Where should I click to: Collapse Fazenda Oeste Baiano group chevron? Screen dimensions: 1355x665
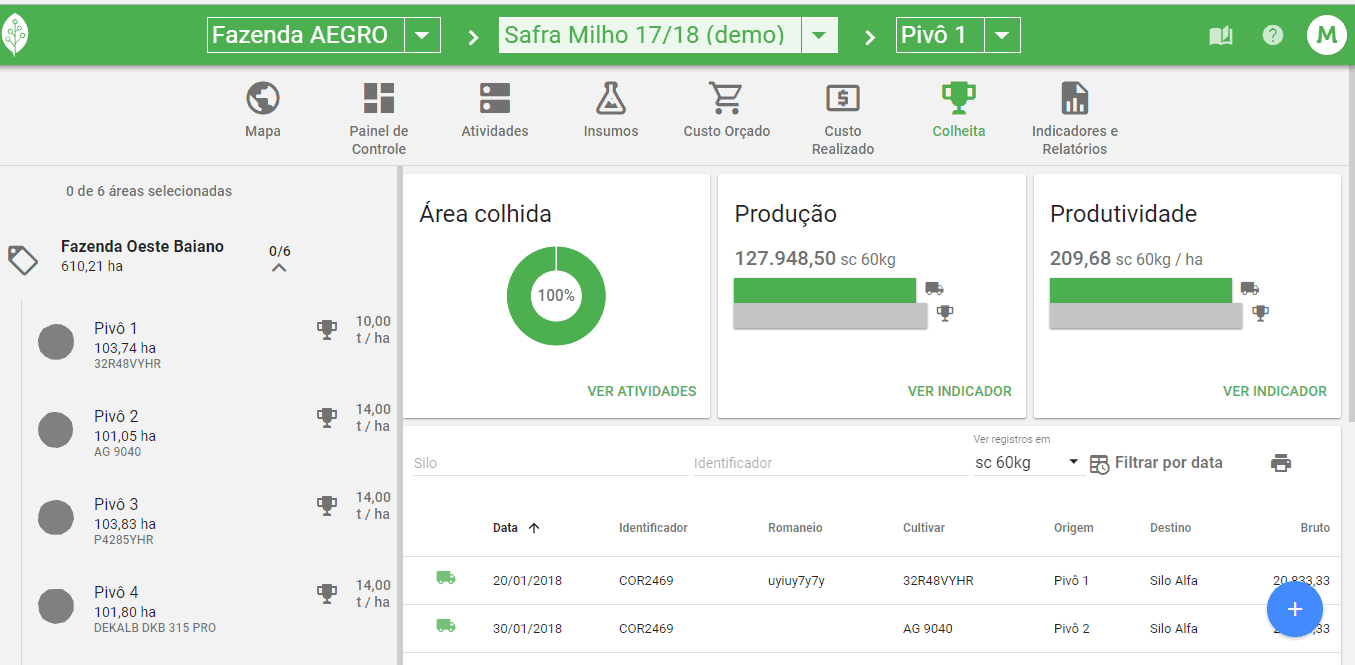pyautogui.click(x=279, y=267)
